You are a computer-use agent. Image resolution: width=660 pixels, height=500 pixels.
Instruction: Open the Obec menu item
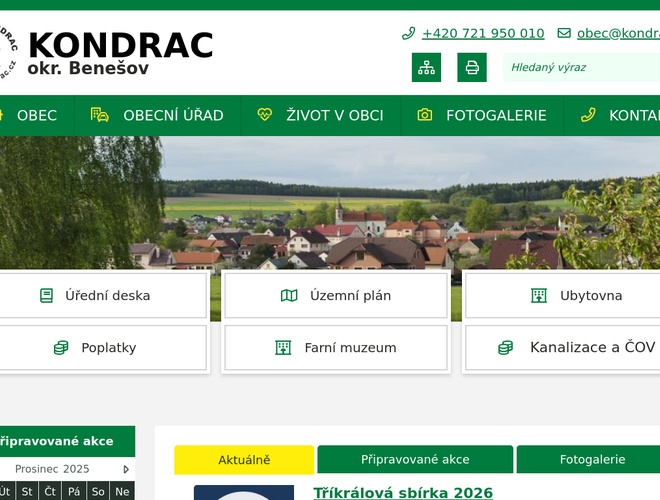pyautogui.click(x=36, y=115)
